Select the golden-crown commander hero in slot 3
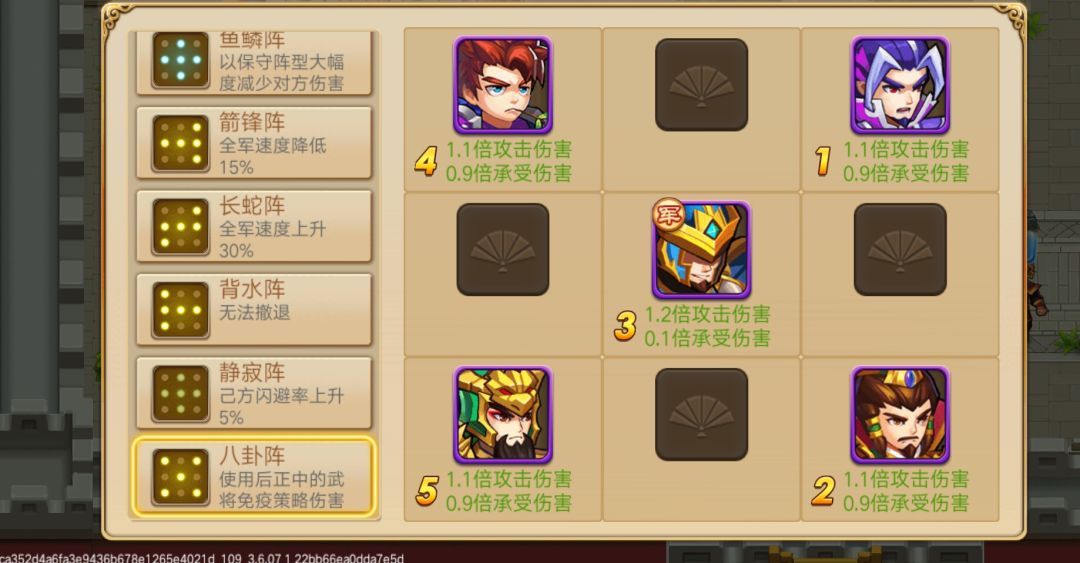 click(701, 249)
